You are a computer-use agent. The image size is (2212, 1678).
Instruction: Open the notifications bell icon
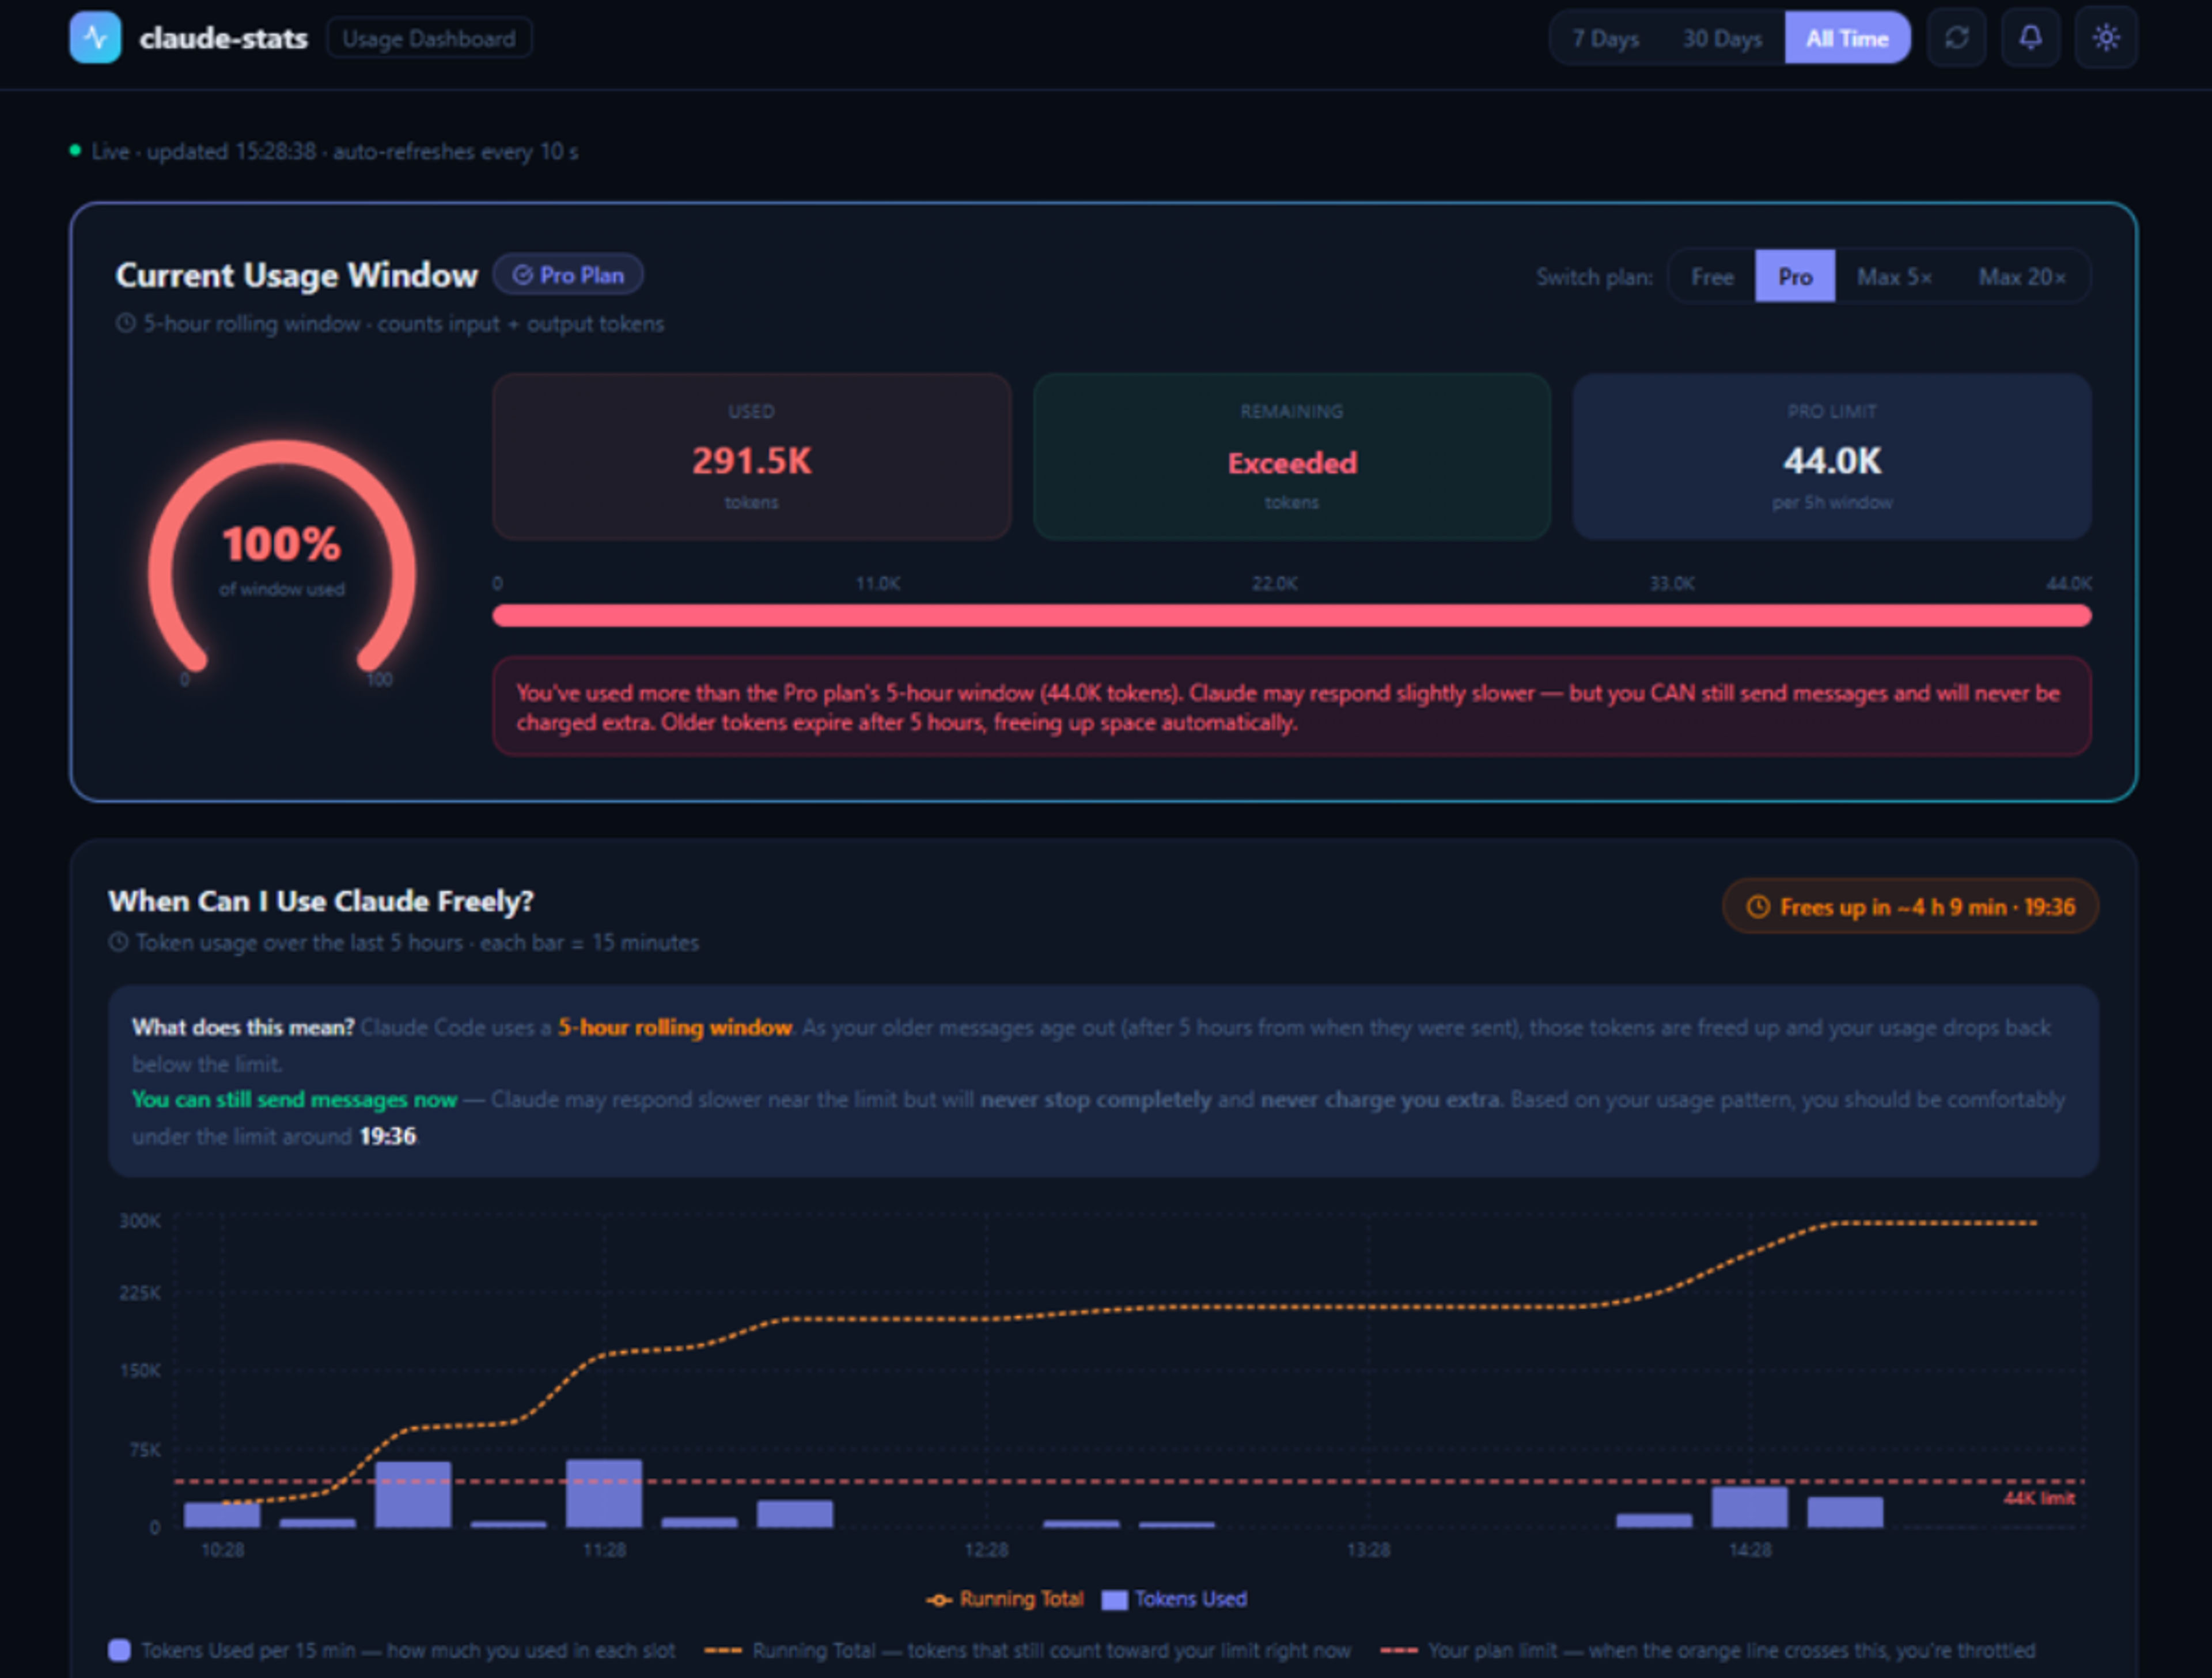(x=2030, y=38)
